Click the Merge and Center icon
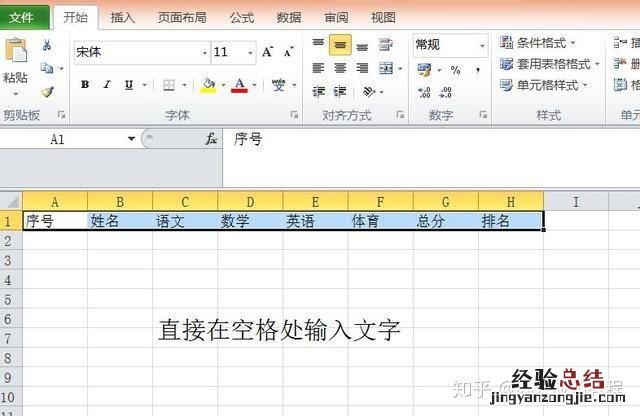640x416 pixels. 385,68
